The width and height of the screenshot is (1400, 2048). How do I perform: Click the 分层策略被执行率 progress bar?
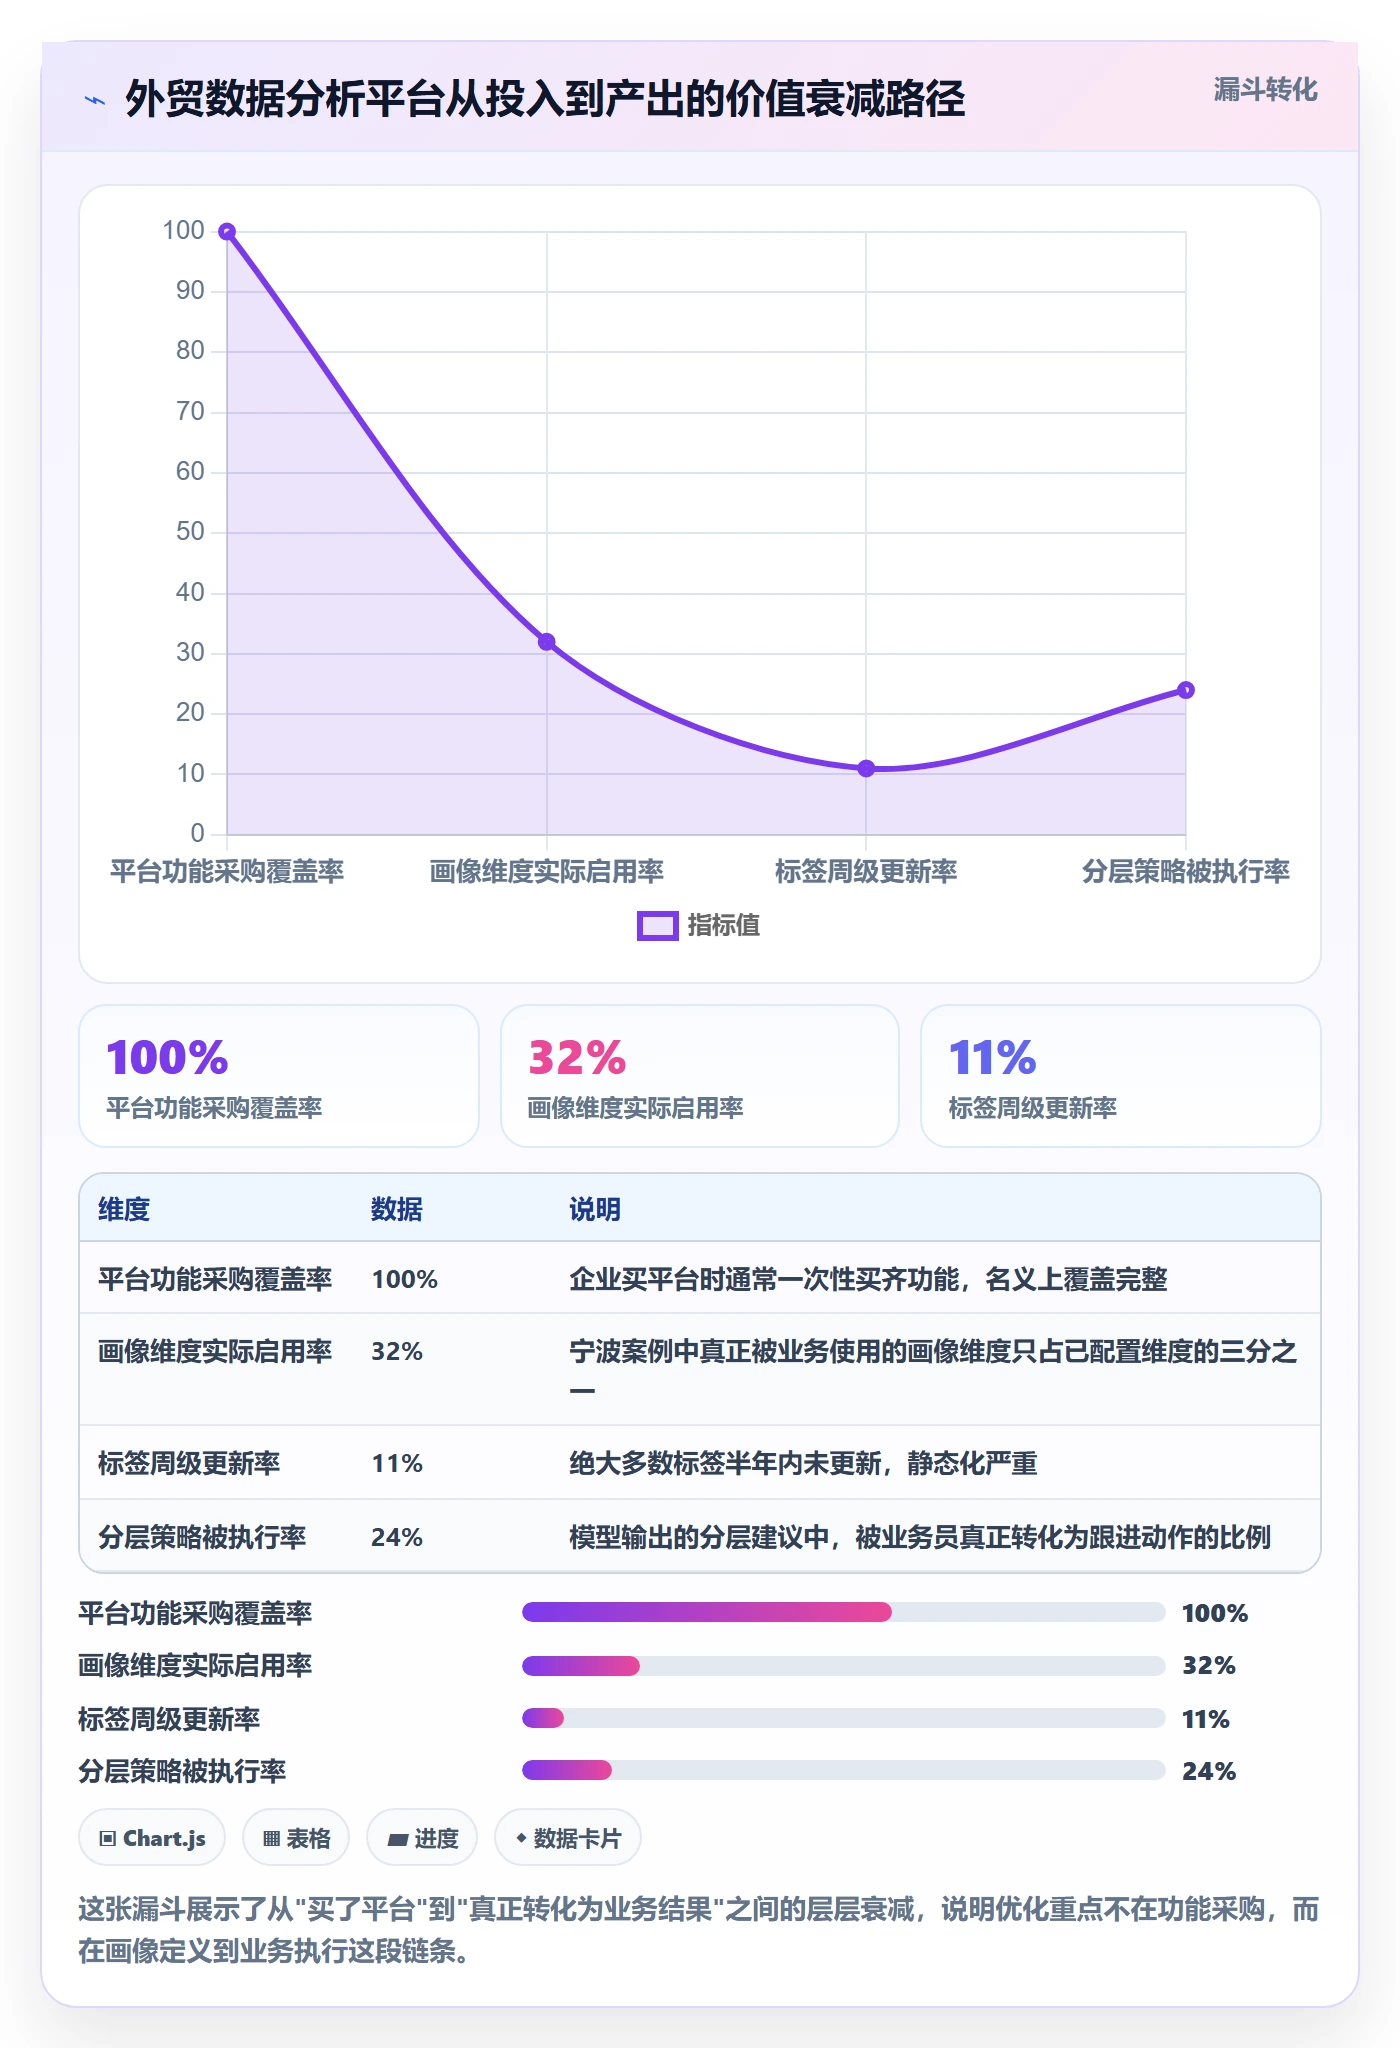(x=843, y=1770)
